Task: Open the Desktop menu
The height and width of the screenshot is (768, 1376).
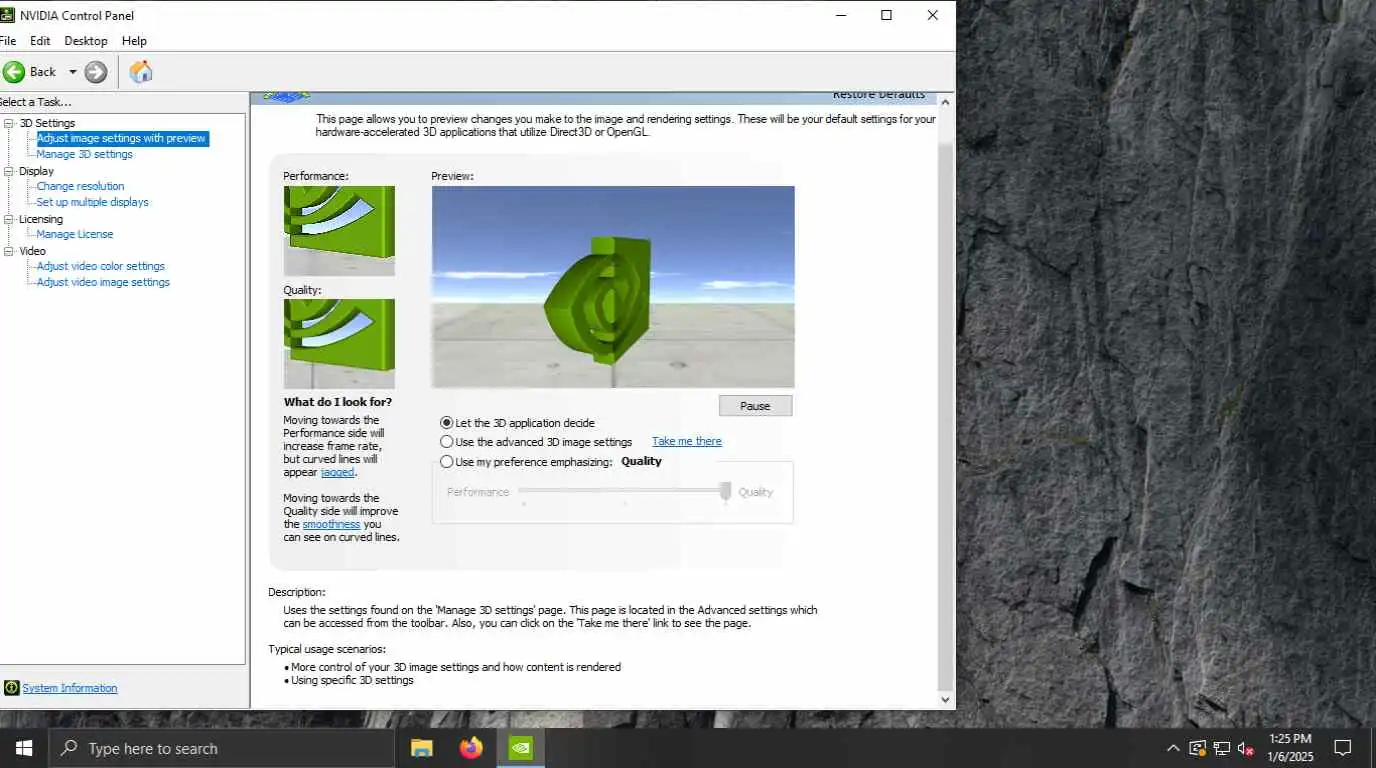Action: coord(86,41)
